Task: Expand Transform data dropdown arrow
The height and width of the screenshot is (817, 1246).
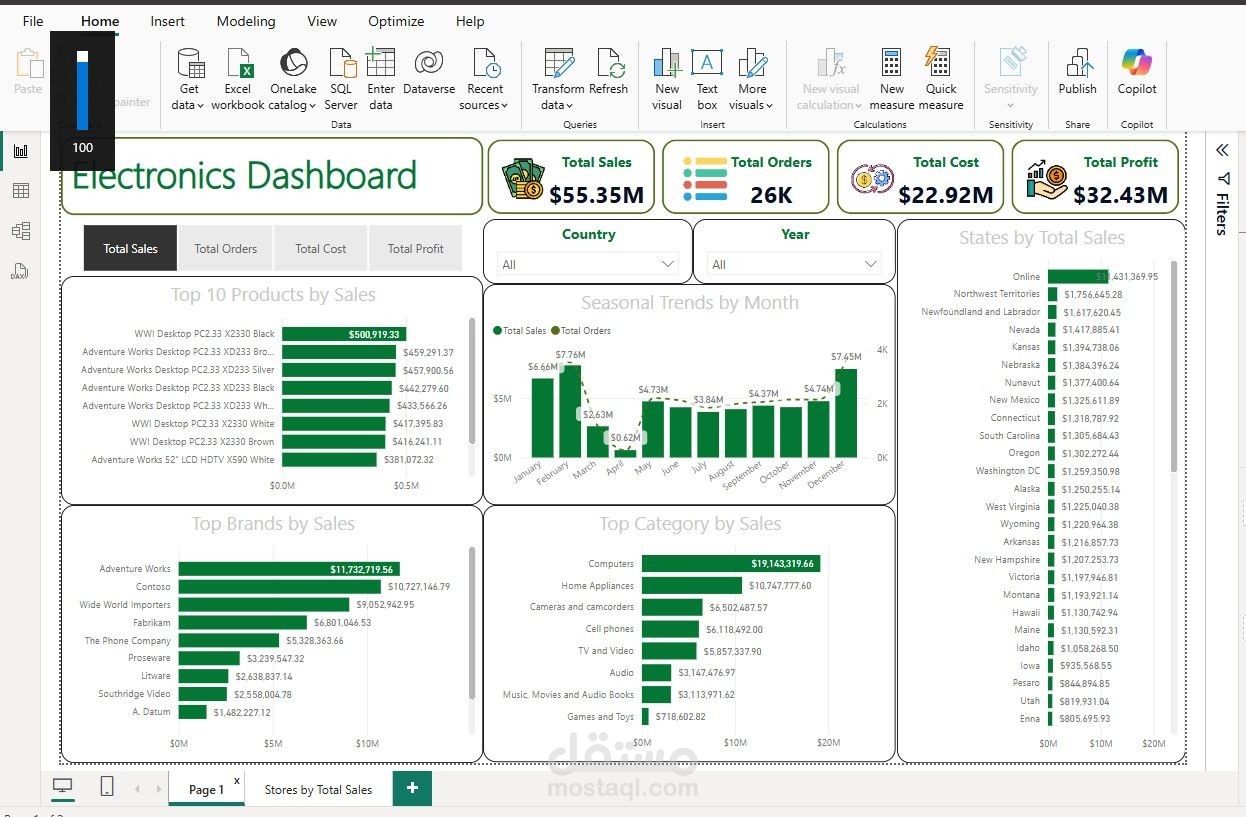Action: pos(569,105)
